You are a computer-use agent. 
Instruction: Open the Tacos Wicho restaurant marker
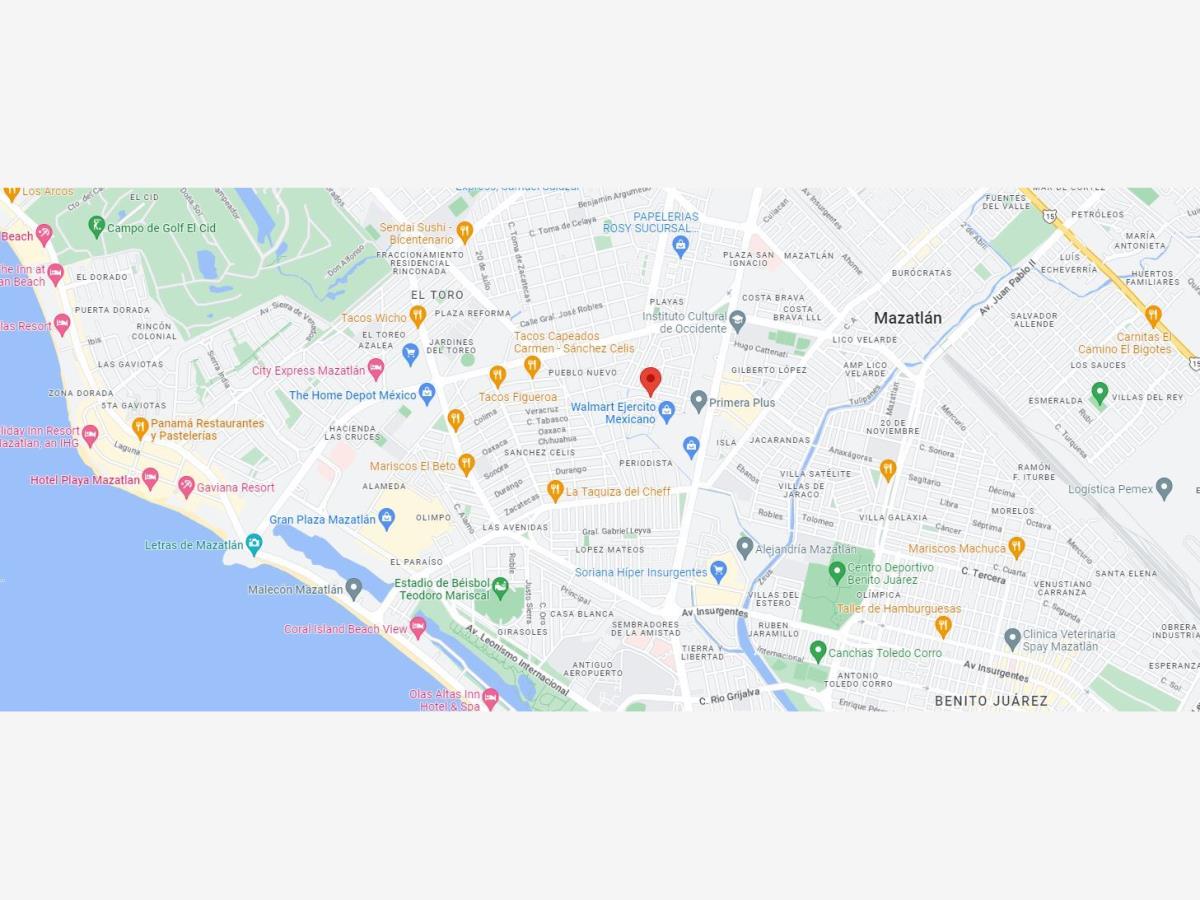[x=418, y=317]
